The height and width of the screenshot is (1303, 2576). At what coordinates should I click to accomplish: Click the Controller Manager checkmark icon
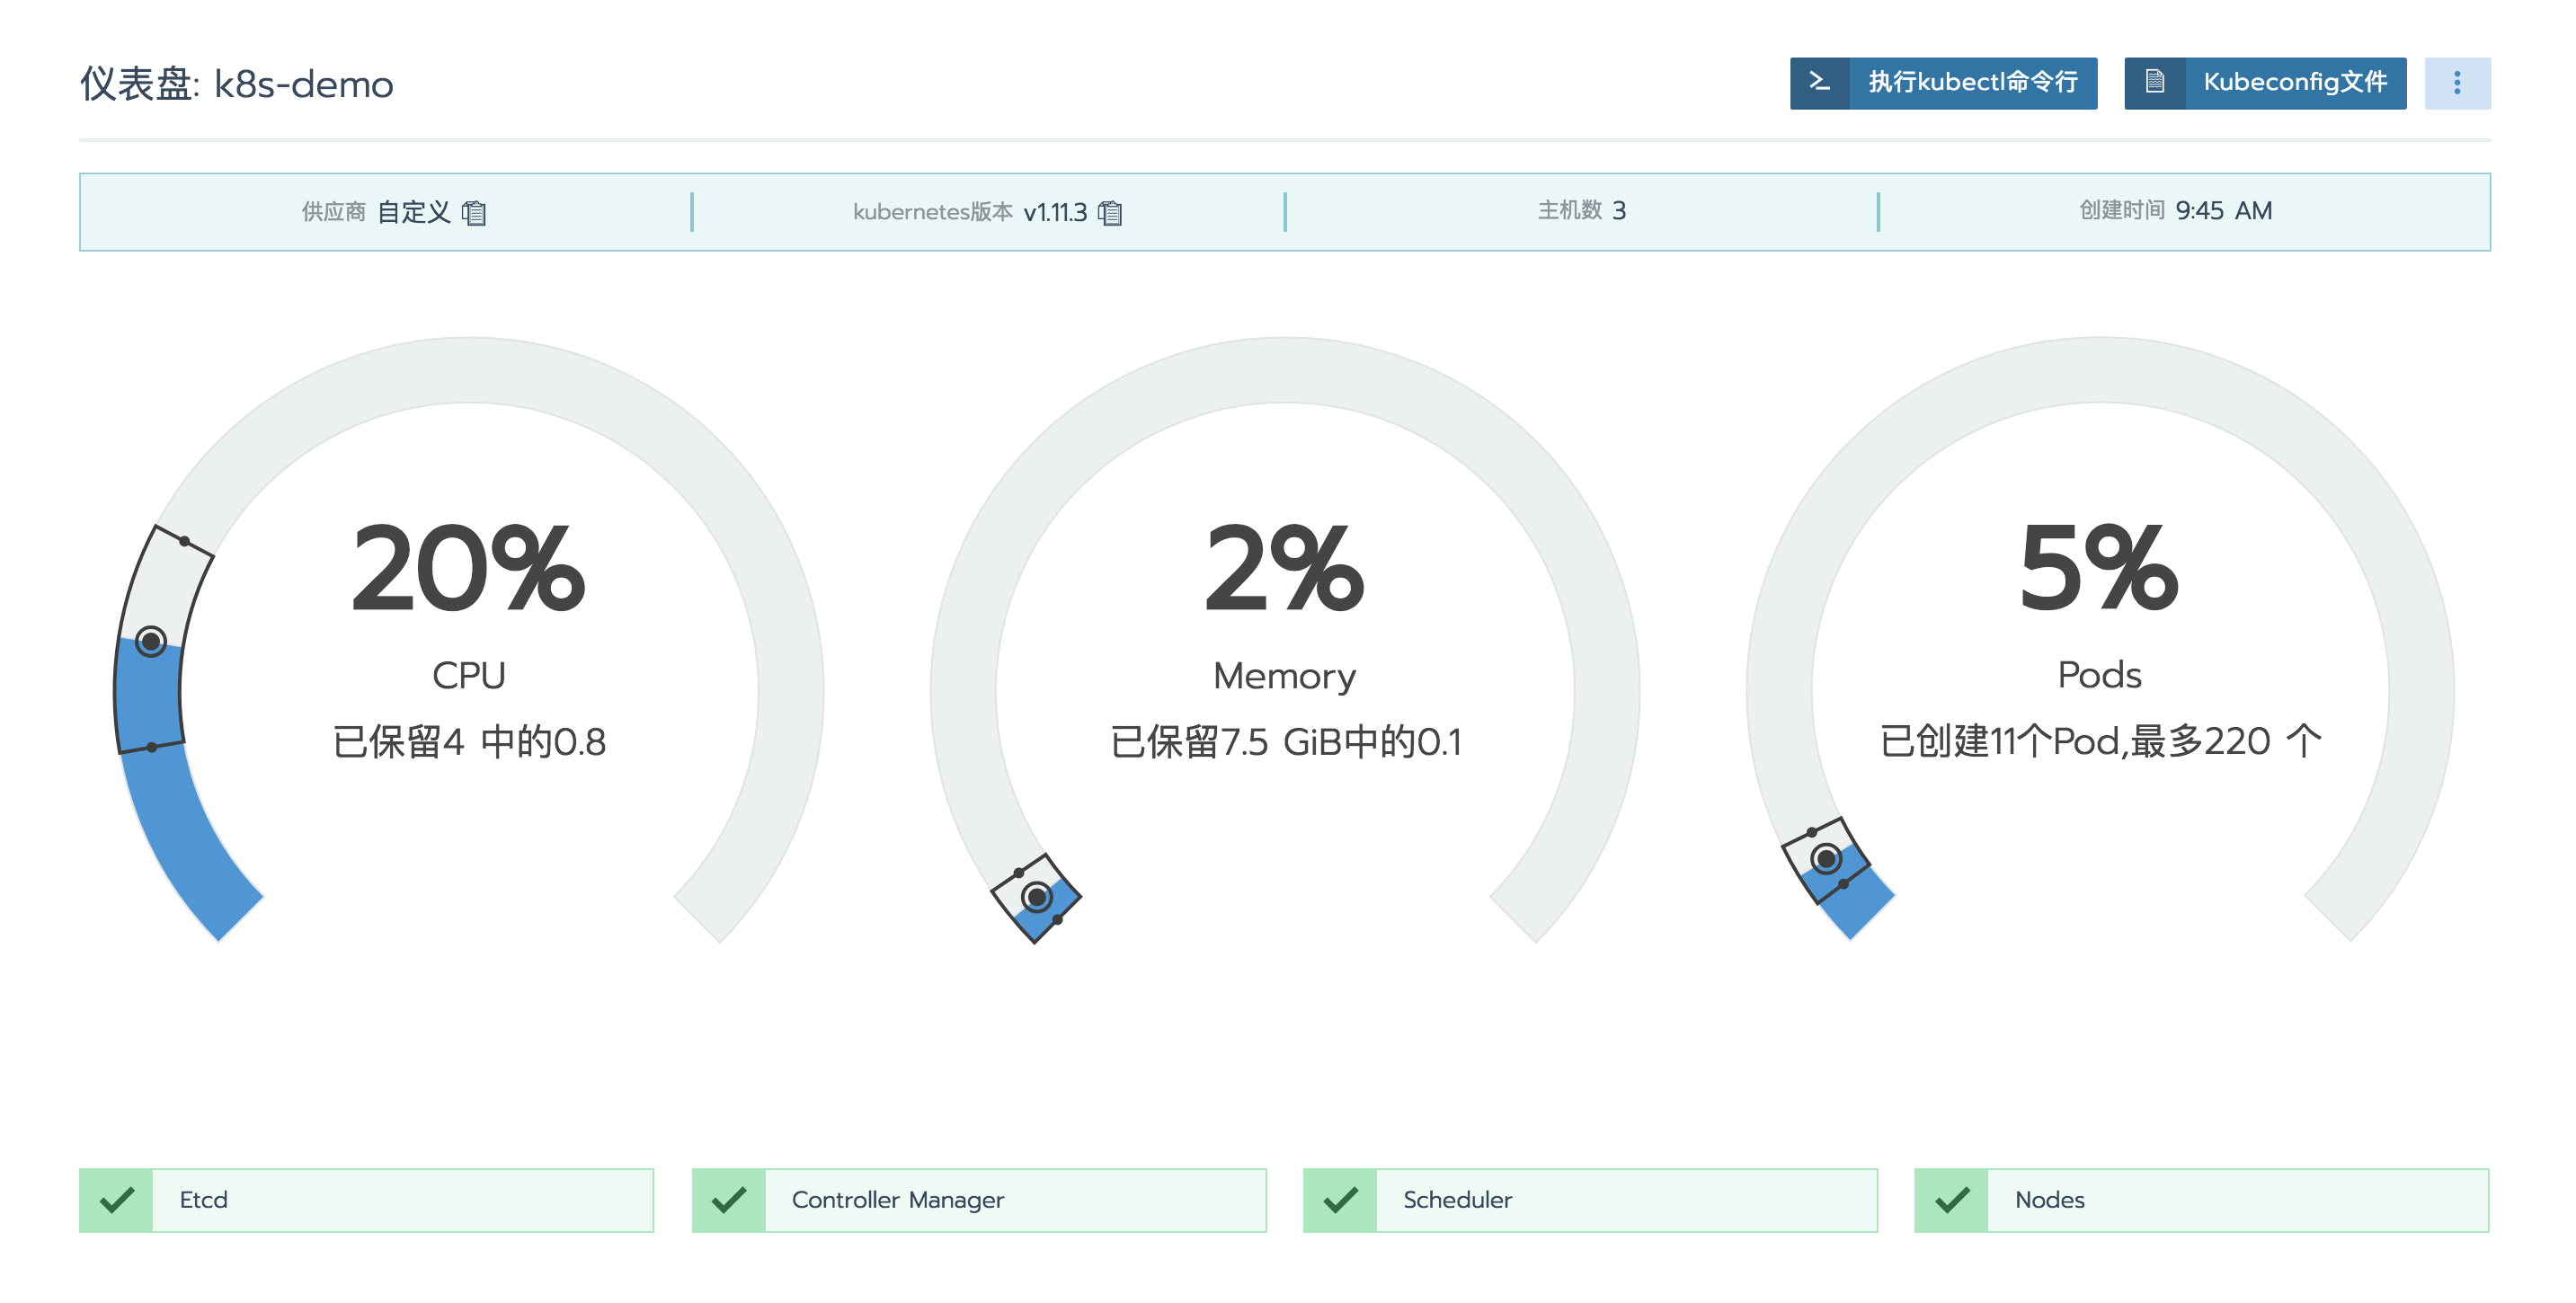coord(729,1199)
